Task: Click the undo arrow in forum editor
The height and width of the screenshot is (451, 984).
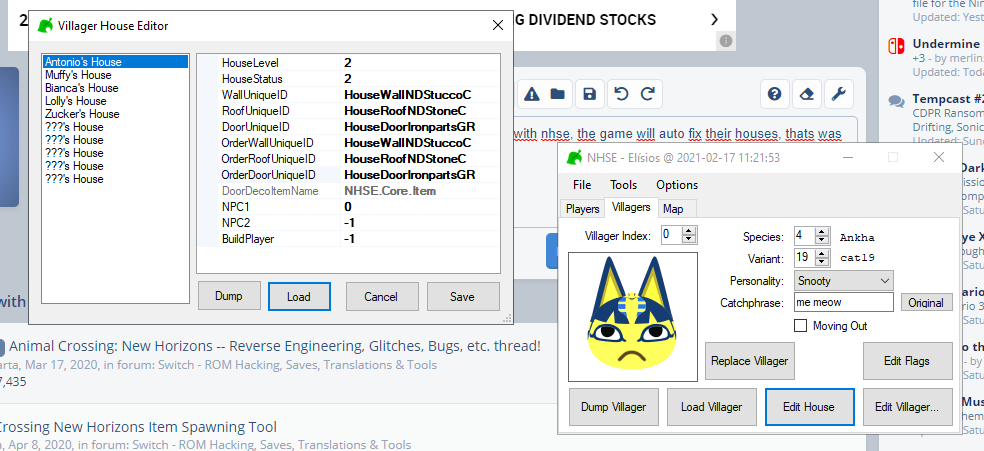Action: click(x=621, y=94)
